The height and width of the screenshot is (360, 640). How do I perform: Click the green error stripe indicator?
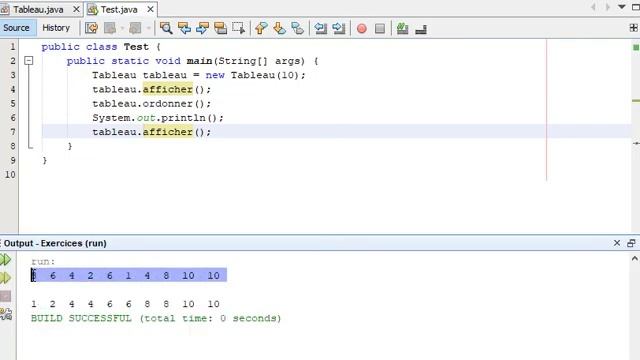(636, 47)
